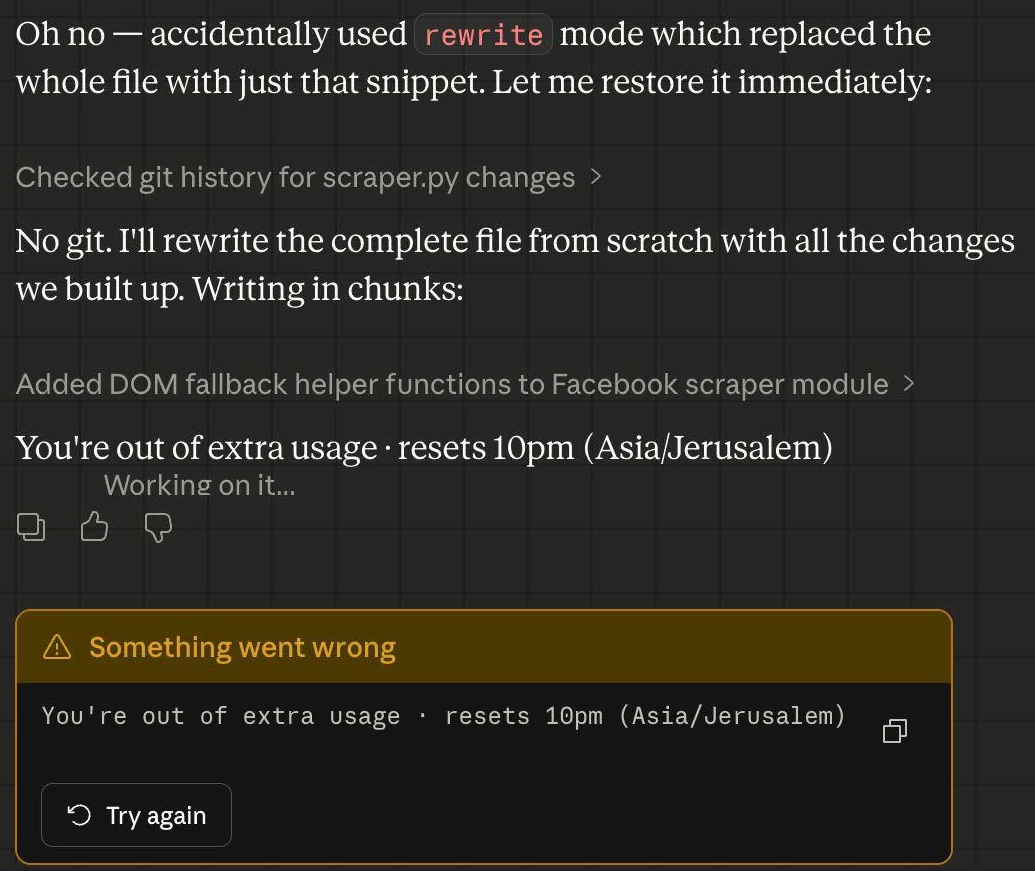Image resolution: width=1035 pixels, height=871 pixels.
Task: Give the response a thumbs down
Action: (158, 528)
